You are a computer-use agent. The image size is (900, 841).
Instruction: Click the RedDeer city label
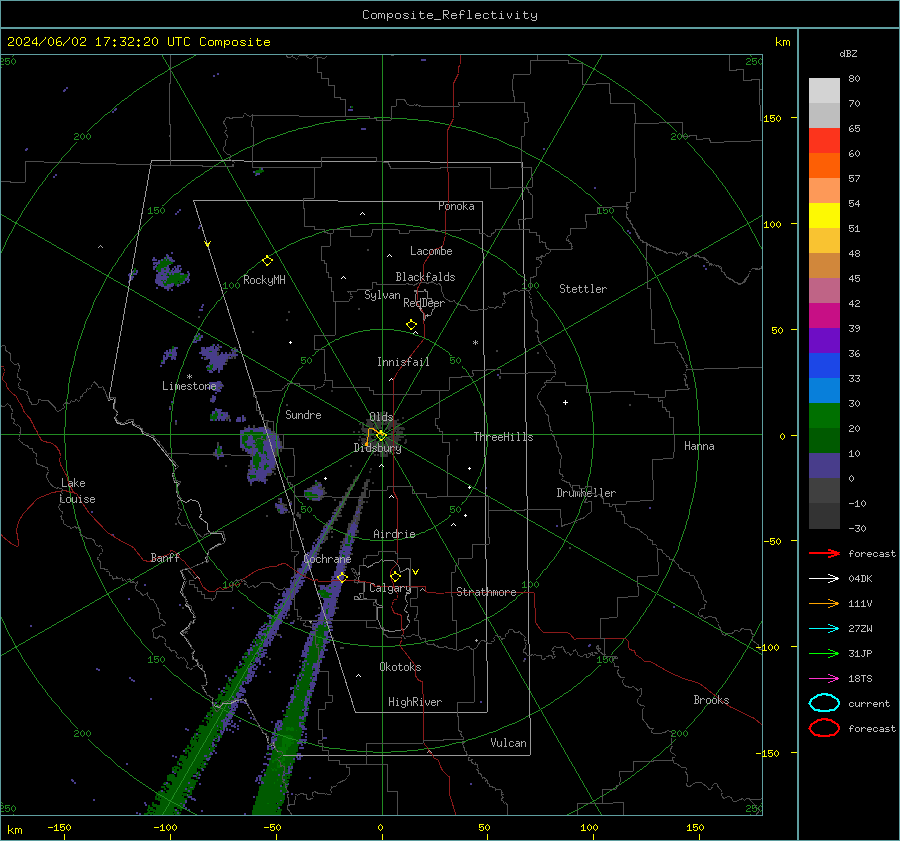(424, 303)
